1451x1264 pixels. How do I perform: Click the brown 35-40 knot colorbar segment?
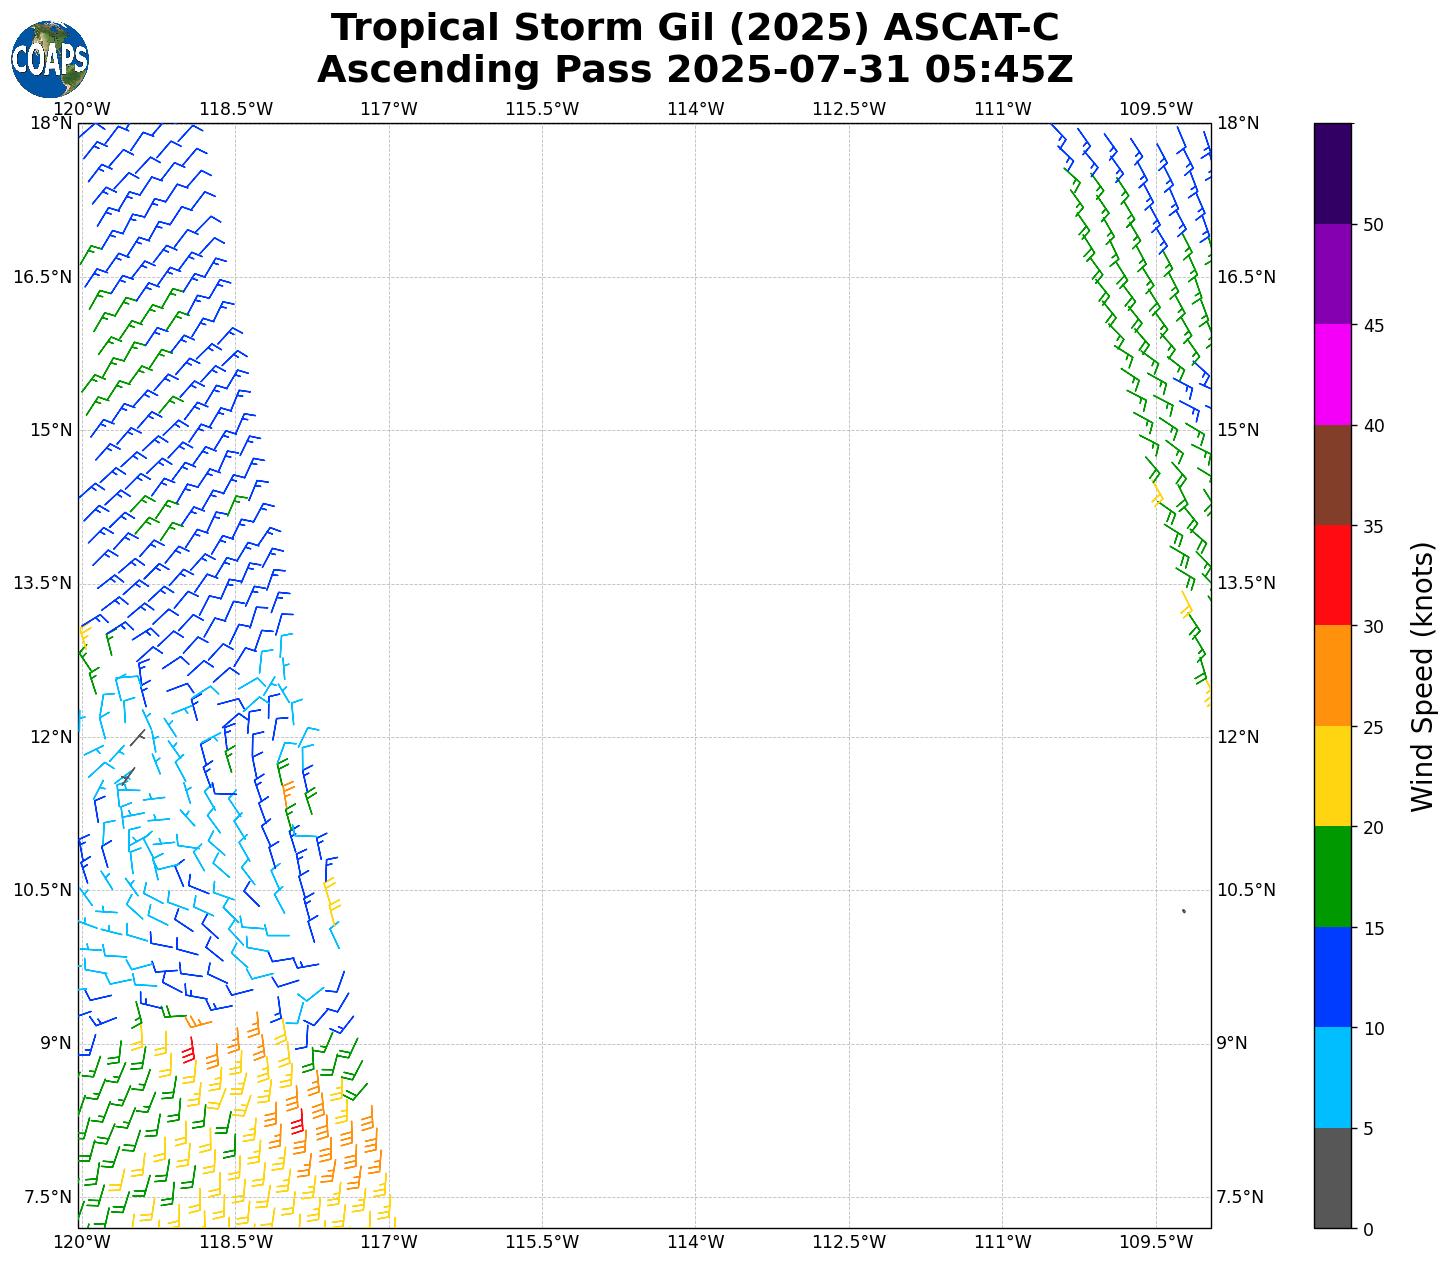tap(1332, 475)
